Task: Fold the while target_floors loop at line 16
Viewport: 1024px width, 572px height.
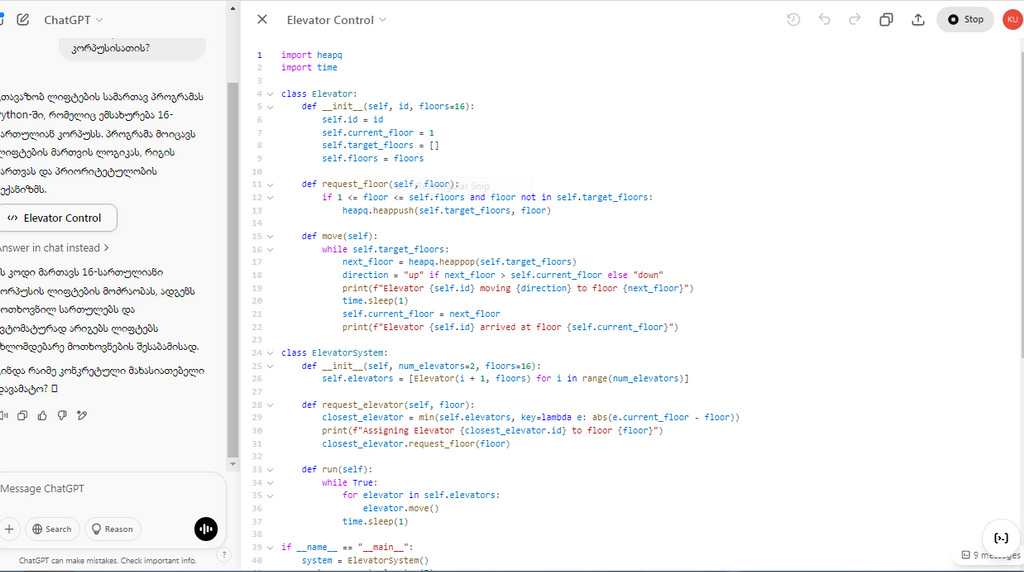Action: pos(270,249)
